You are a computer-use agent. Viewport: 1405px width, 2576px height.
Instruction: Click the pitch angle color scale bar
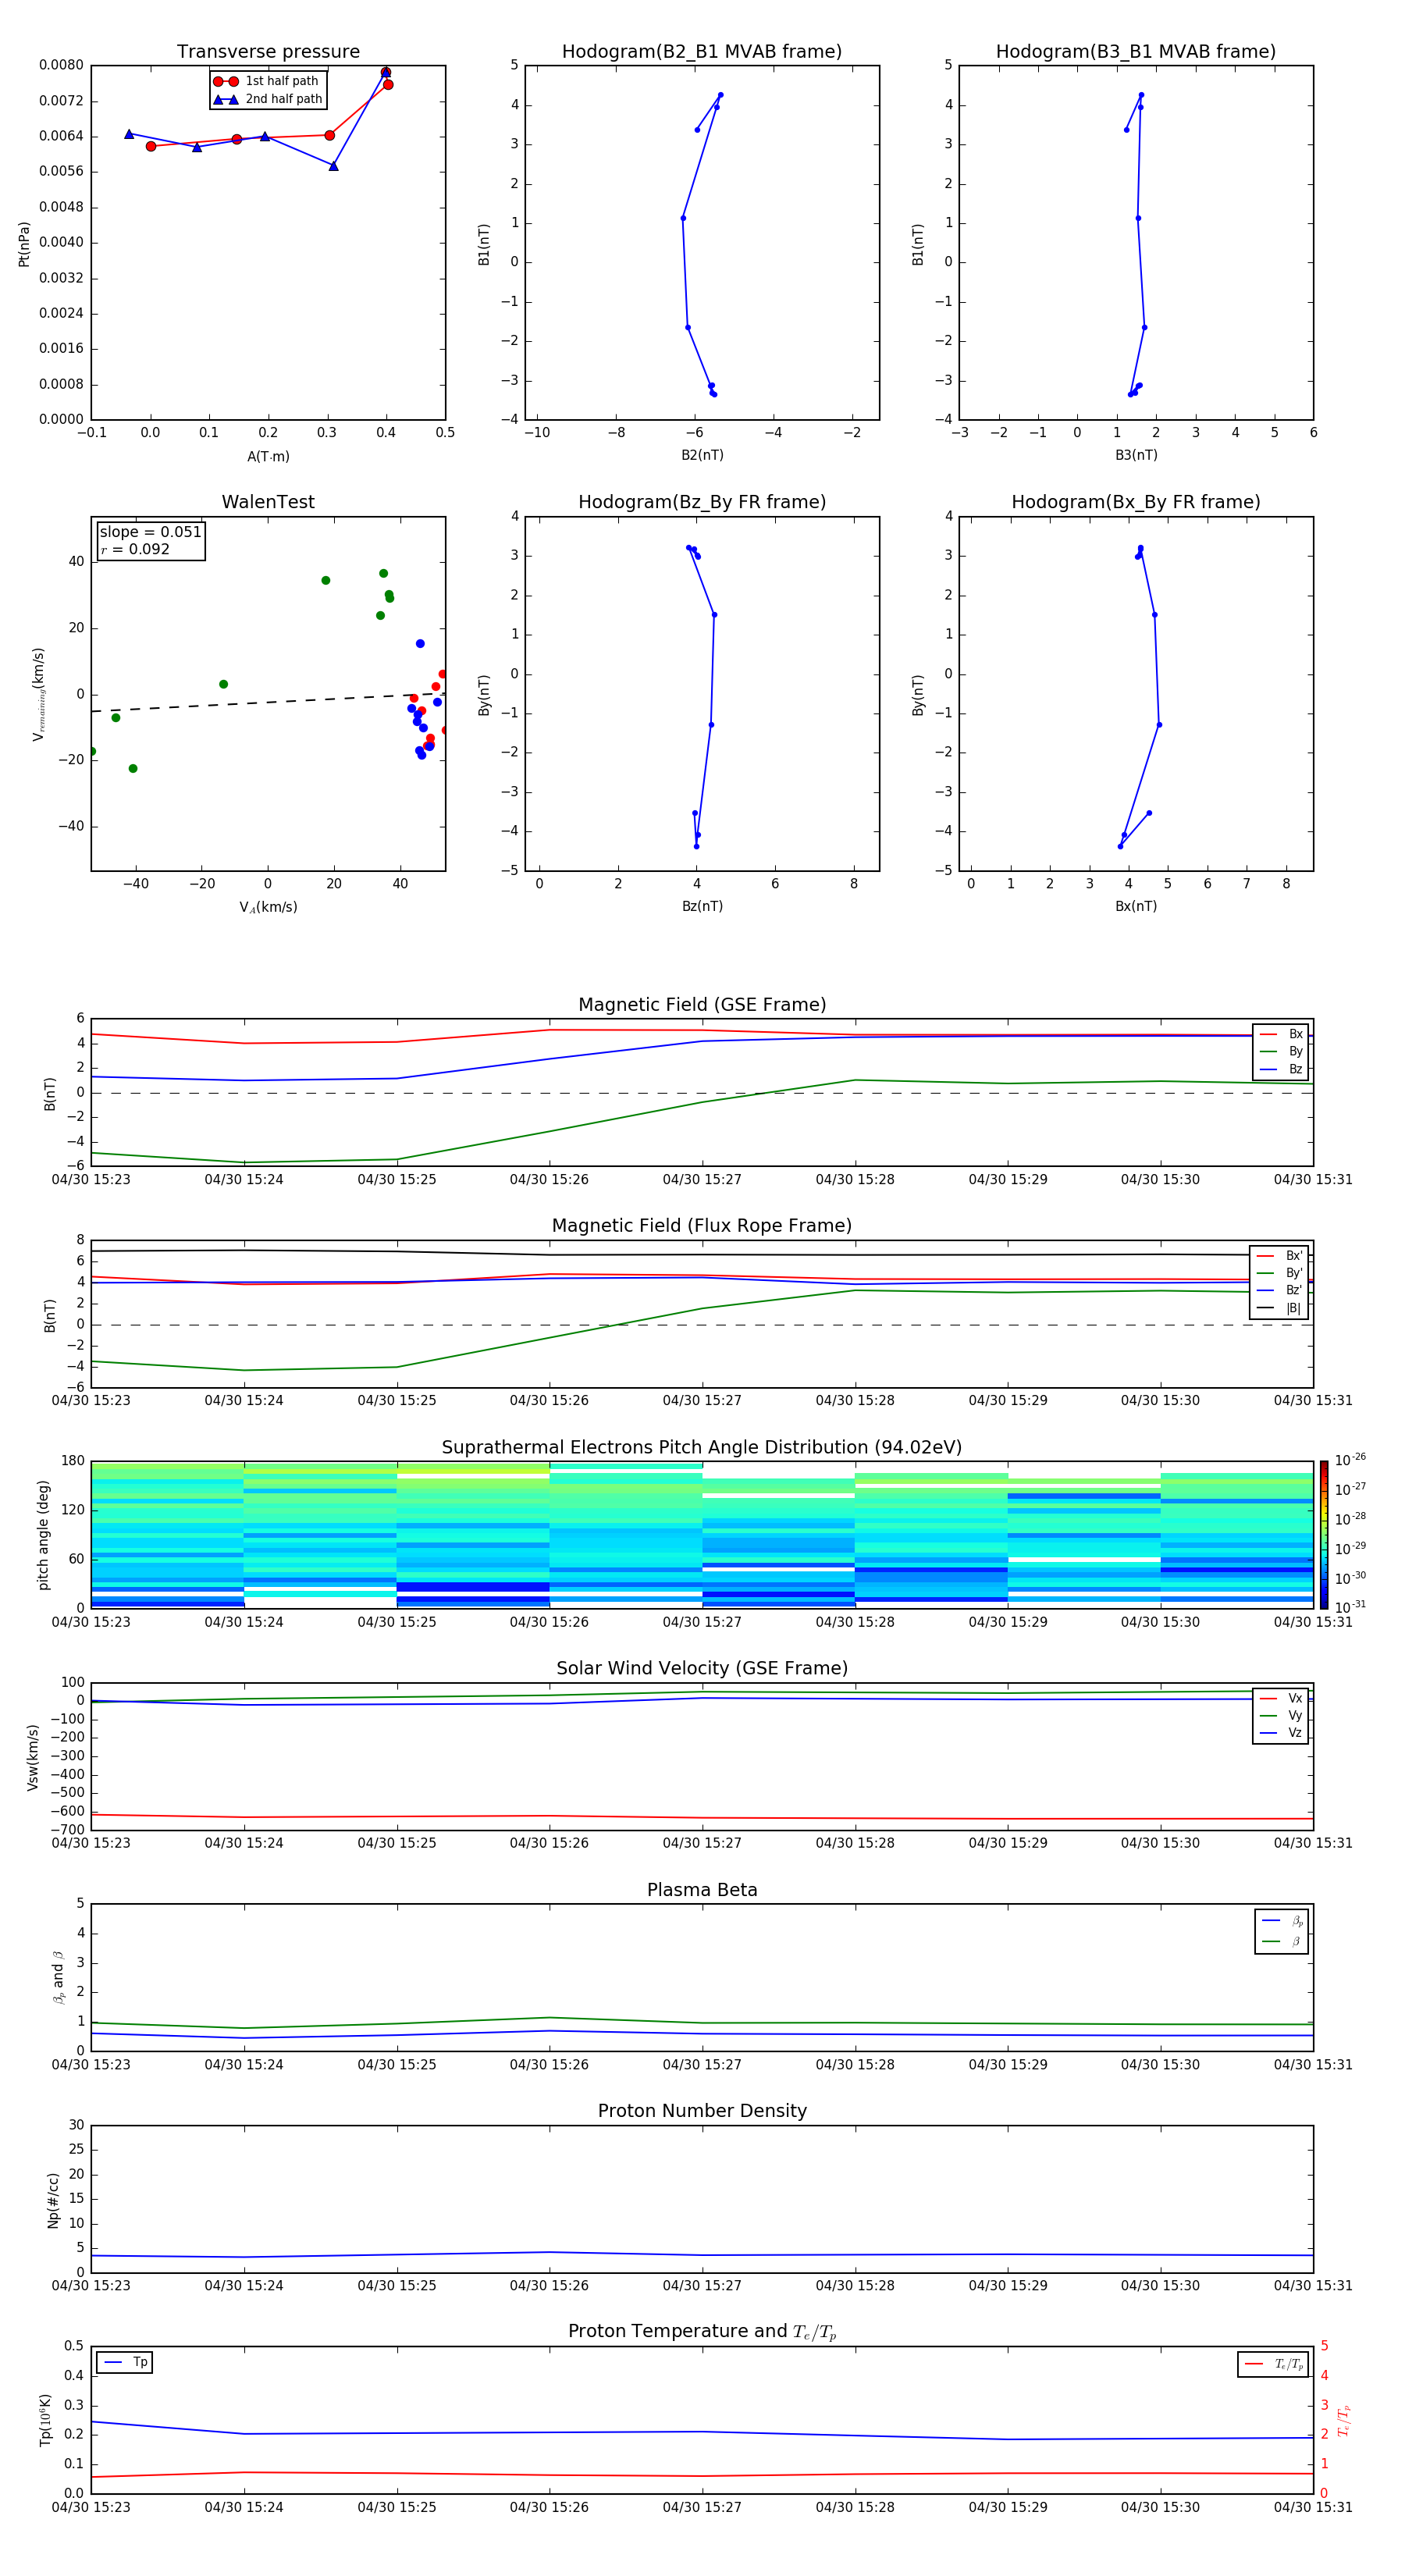point(1324,1534)
